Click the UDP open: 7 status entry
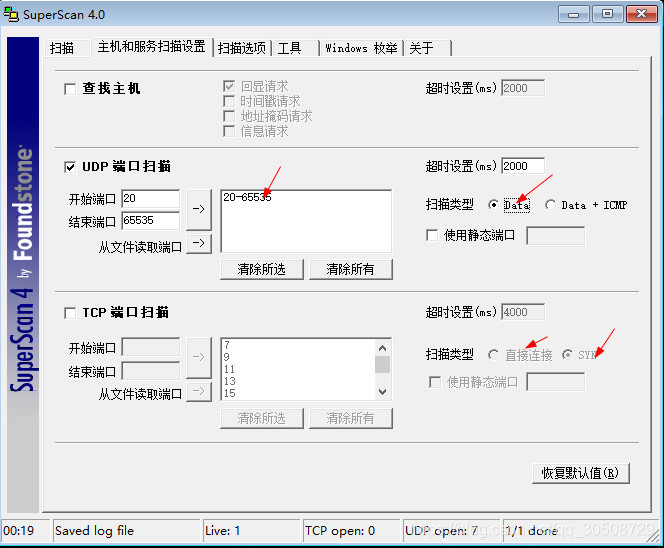 [x=441, y=531]
